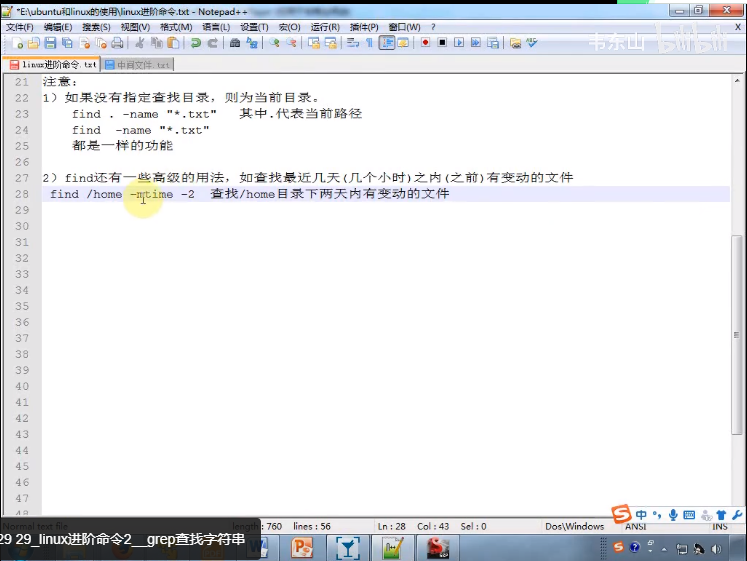Open the 宏(O) menu
Viewport: 747px width, 561px height.
pos(289,27)
